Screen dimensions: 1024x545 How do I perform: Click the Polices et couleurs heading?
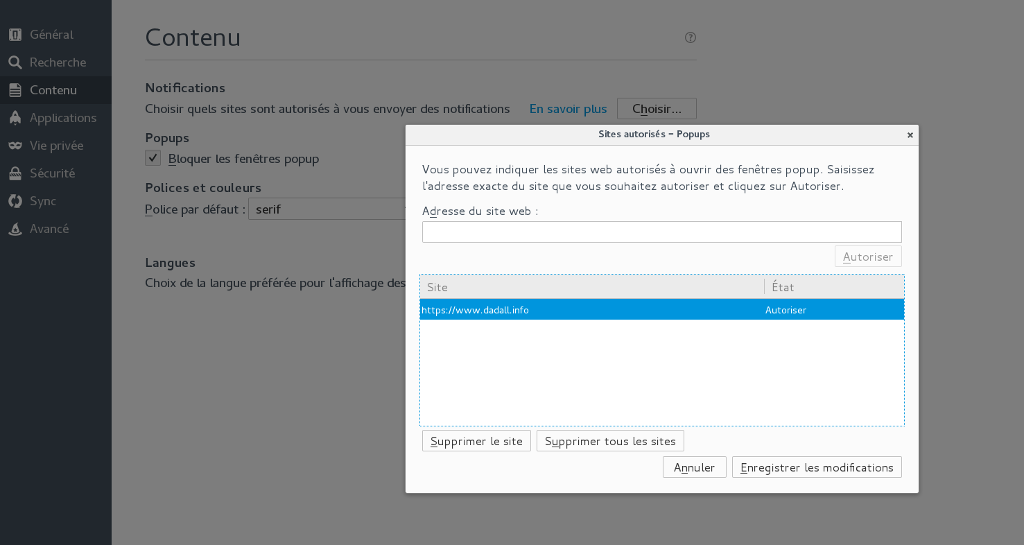[203, 188]
